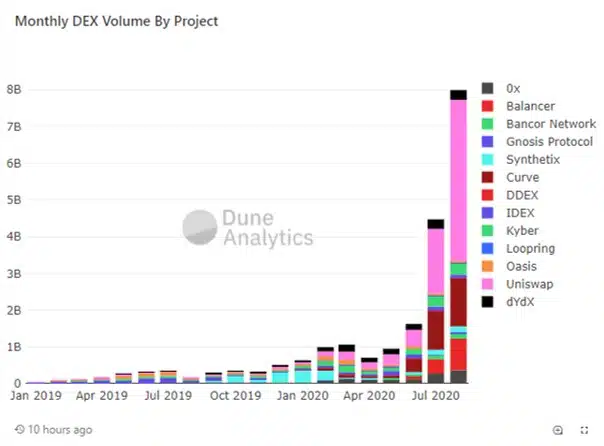Open the fullscreen expand icon
This screenshot has width=604, height=446.
584,430
